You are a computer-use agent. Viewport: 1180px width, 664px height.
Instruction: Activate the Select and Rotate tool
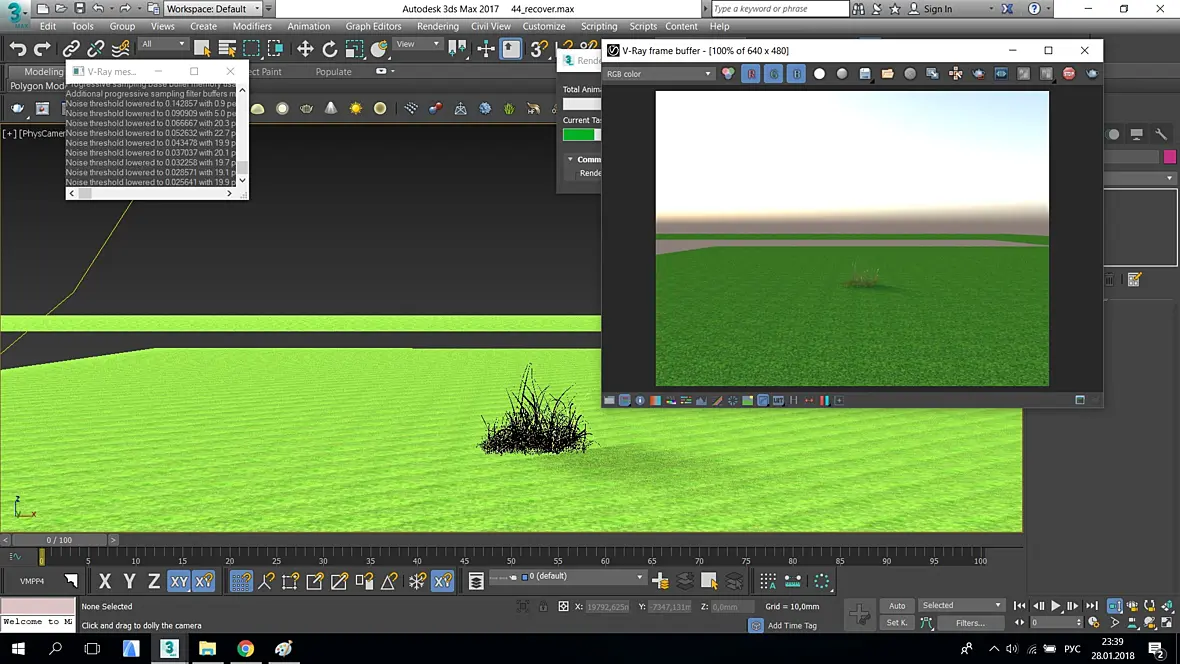(x=330, y=49)
